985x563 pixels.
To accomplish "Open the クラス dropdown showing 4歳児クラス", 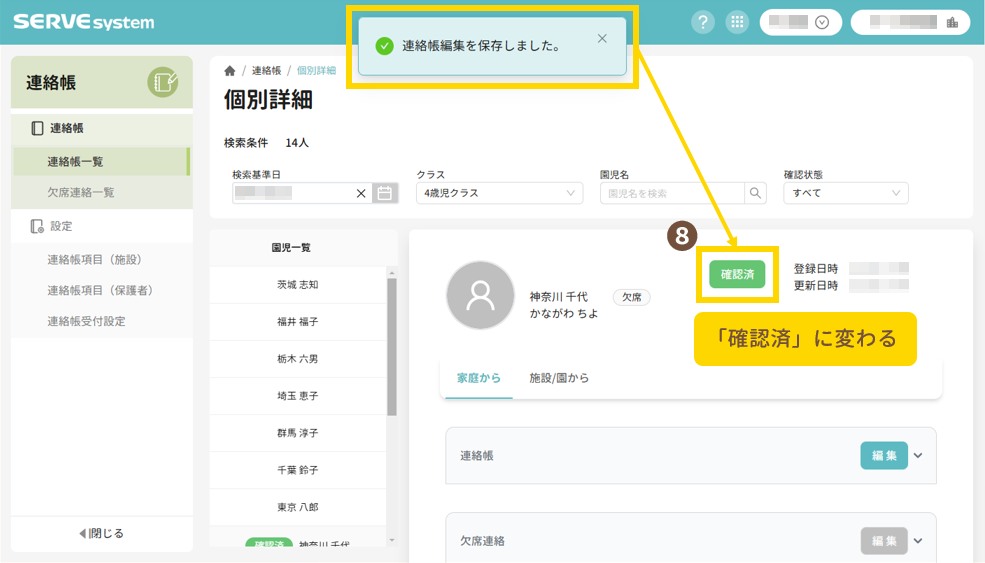I will (499, 193).
